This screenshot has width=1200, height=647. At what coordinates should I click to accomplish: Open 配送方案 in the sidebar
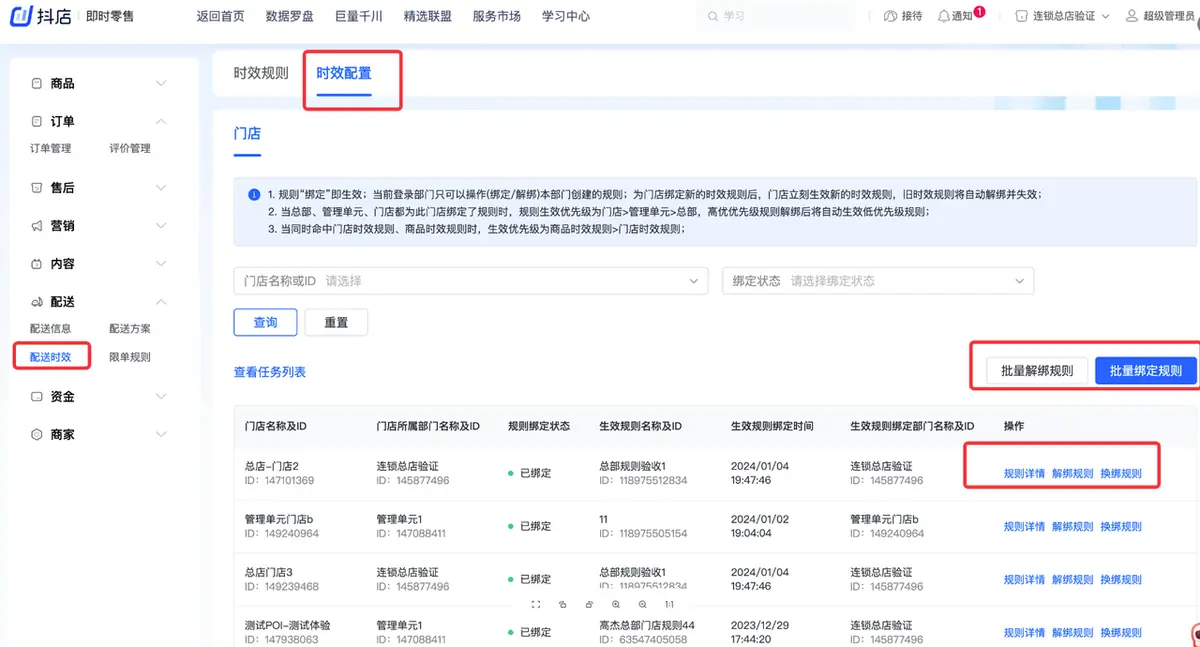pos(130,328)
